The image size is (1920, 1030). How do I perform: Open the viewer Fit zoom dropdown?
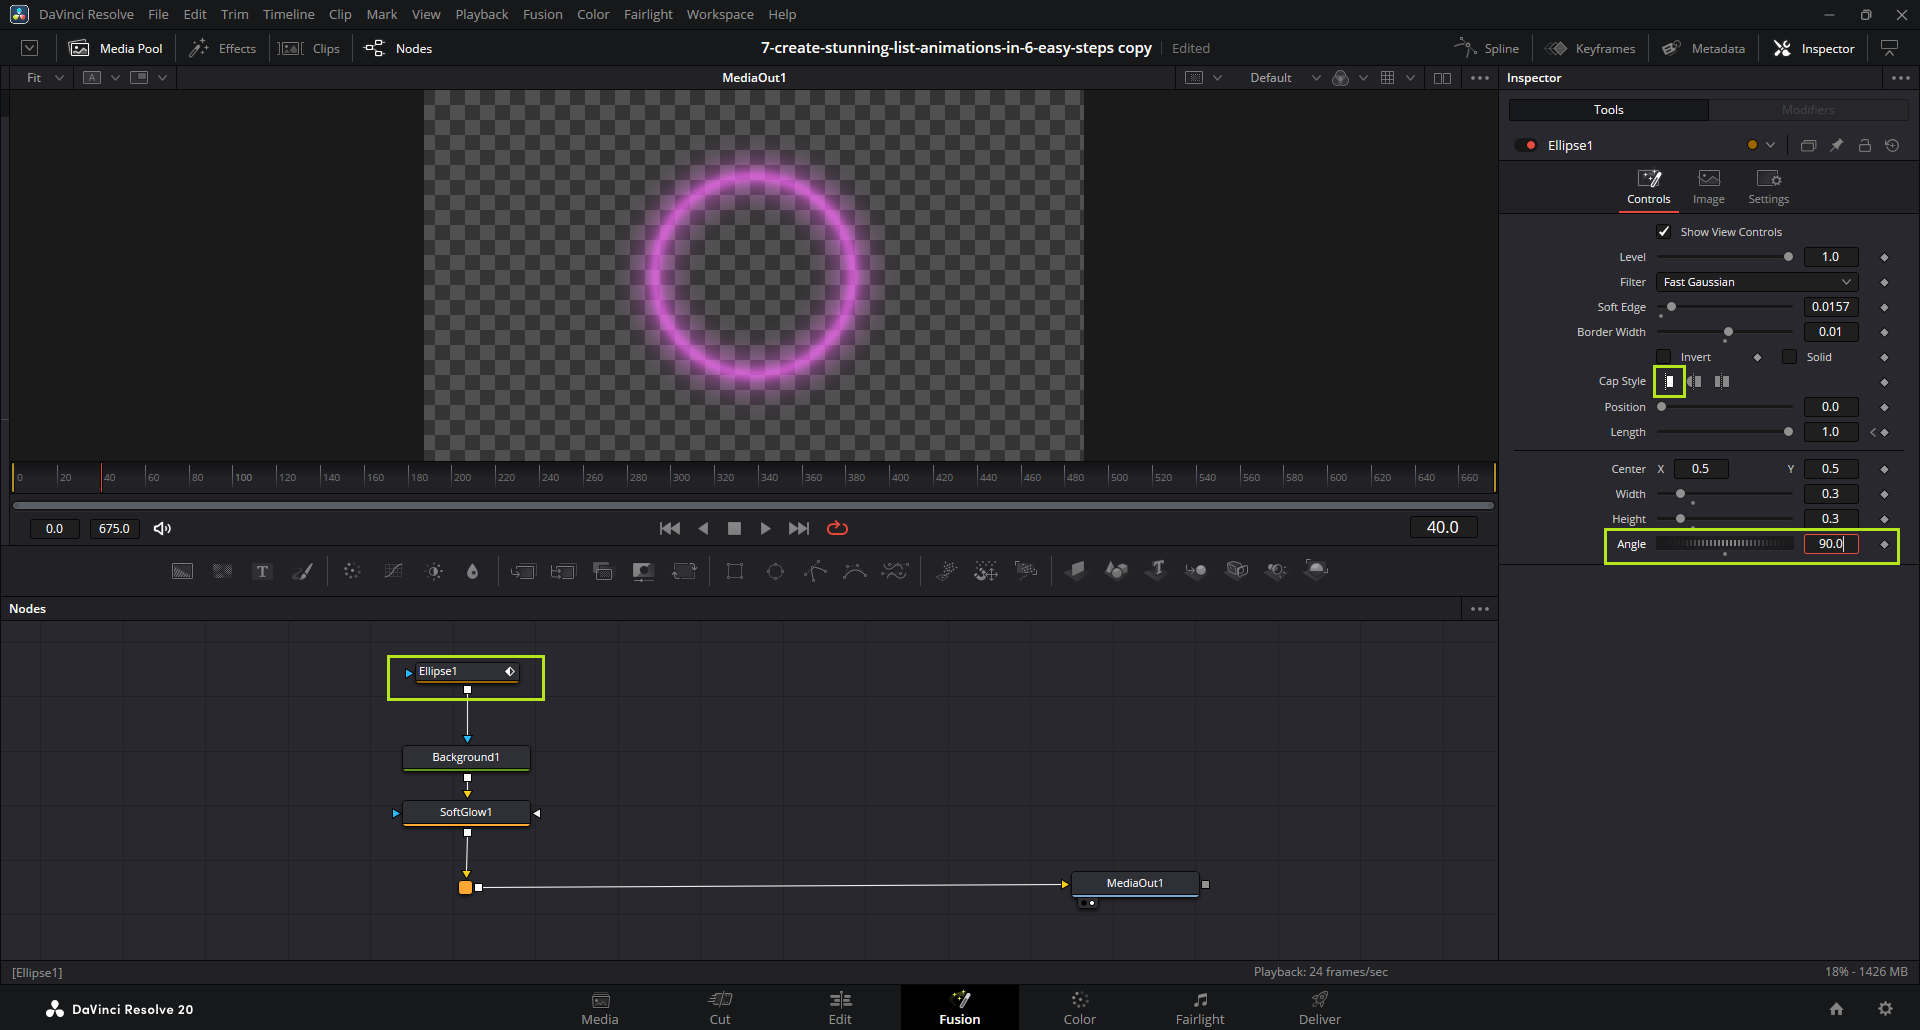coord(45,78)
